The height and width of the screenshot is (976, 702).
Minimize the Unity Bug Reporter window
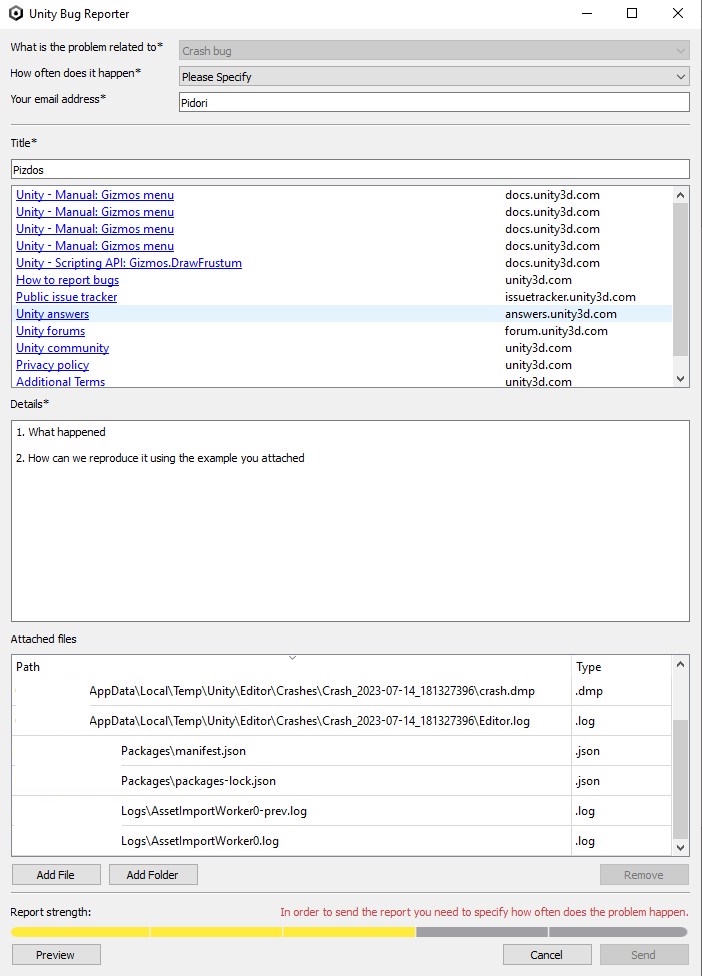[587, 13]
